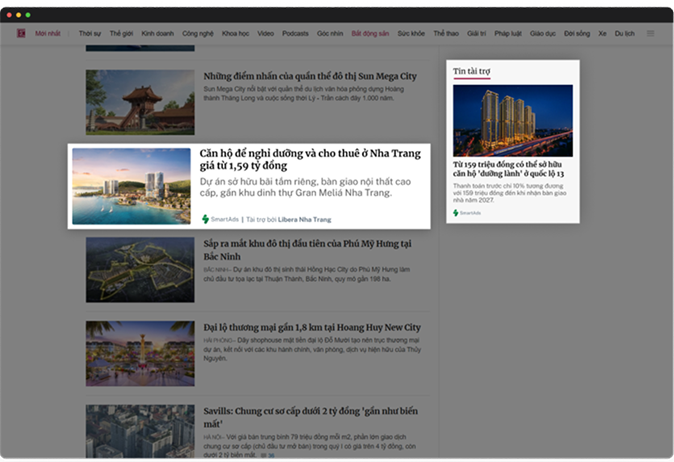Click the Savills city buildings thumbnail
Screen dimensions: 674x462
pyautogui.click(x=140, y=431)
